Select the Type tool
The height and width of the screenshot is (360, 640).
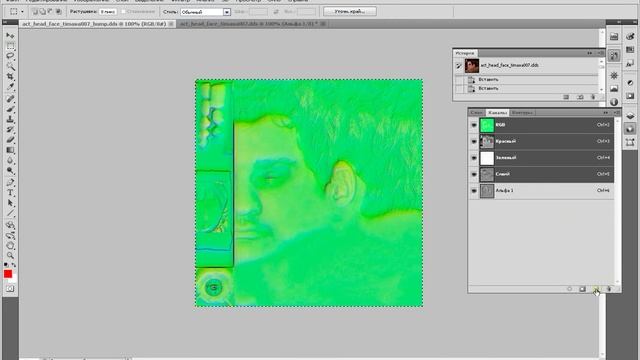point(10,193)
